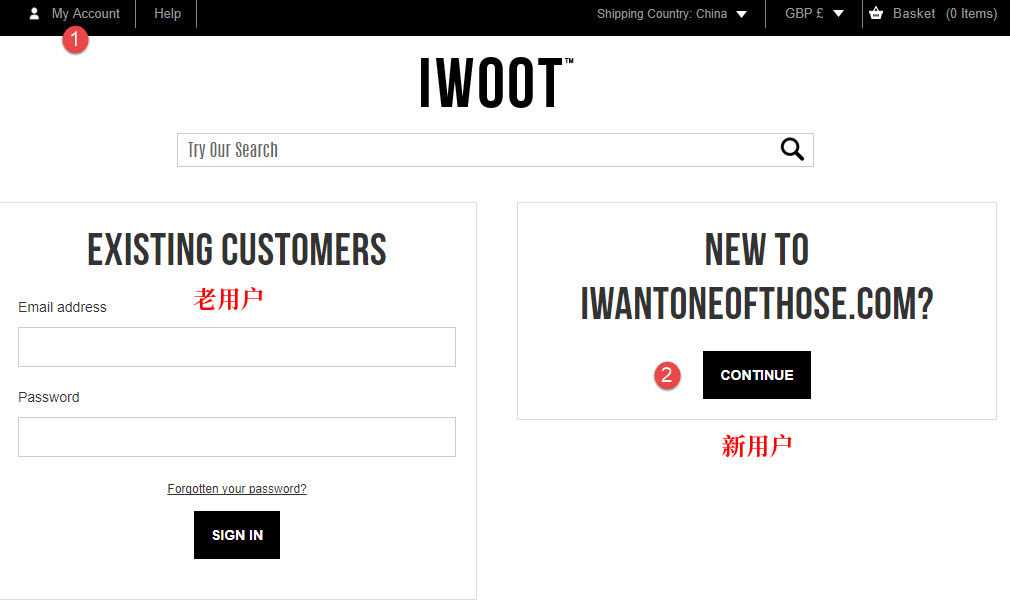Click the IWOOT logo
Screen dimensions: 1010x605
tap(495, 82)
